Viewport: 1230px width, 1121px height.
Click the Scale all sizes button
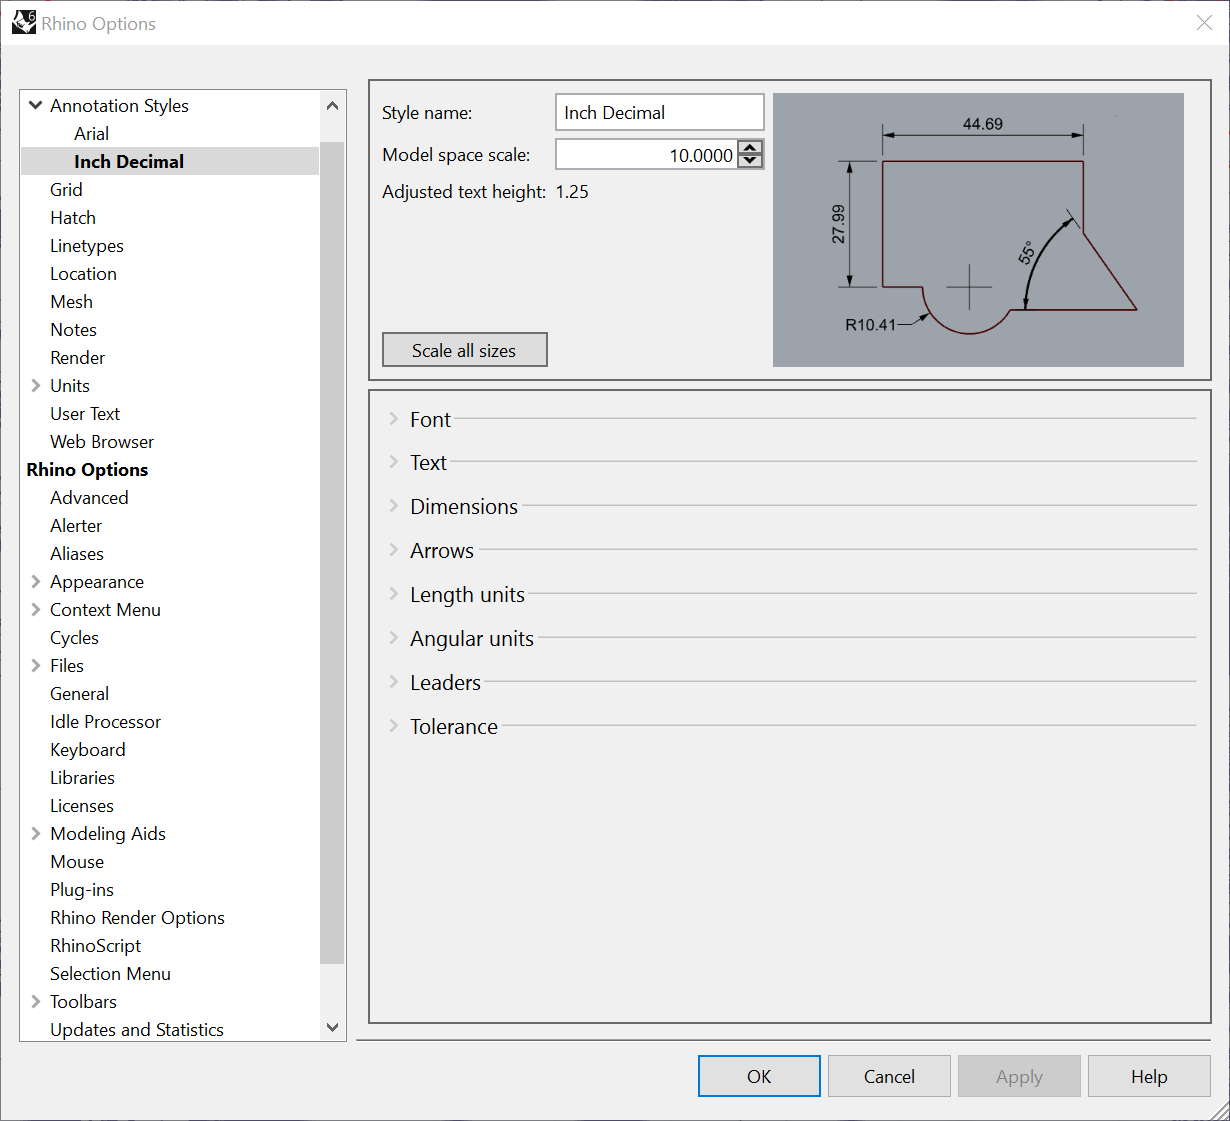click(x=464, y=349)
